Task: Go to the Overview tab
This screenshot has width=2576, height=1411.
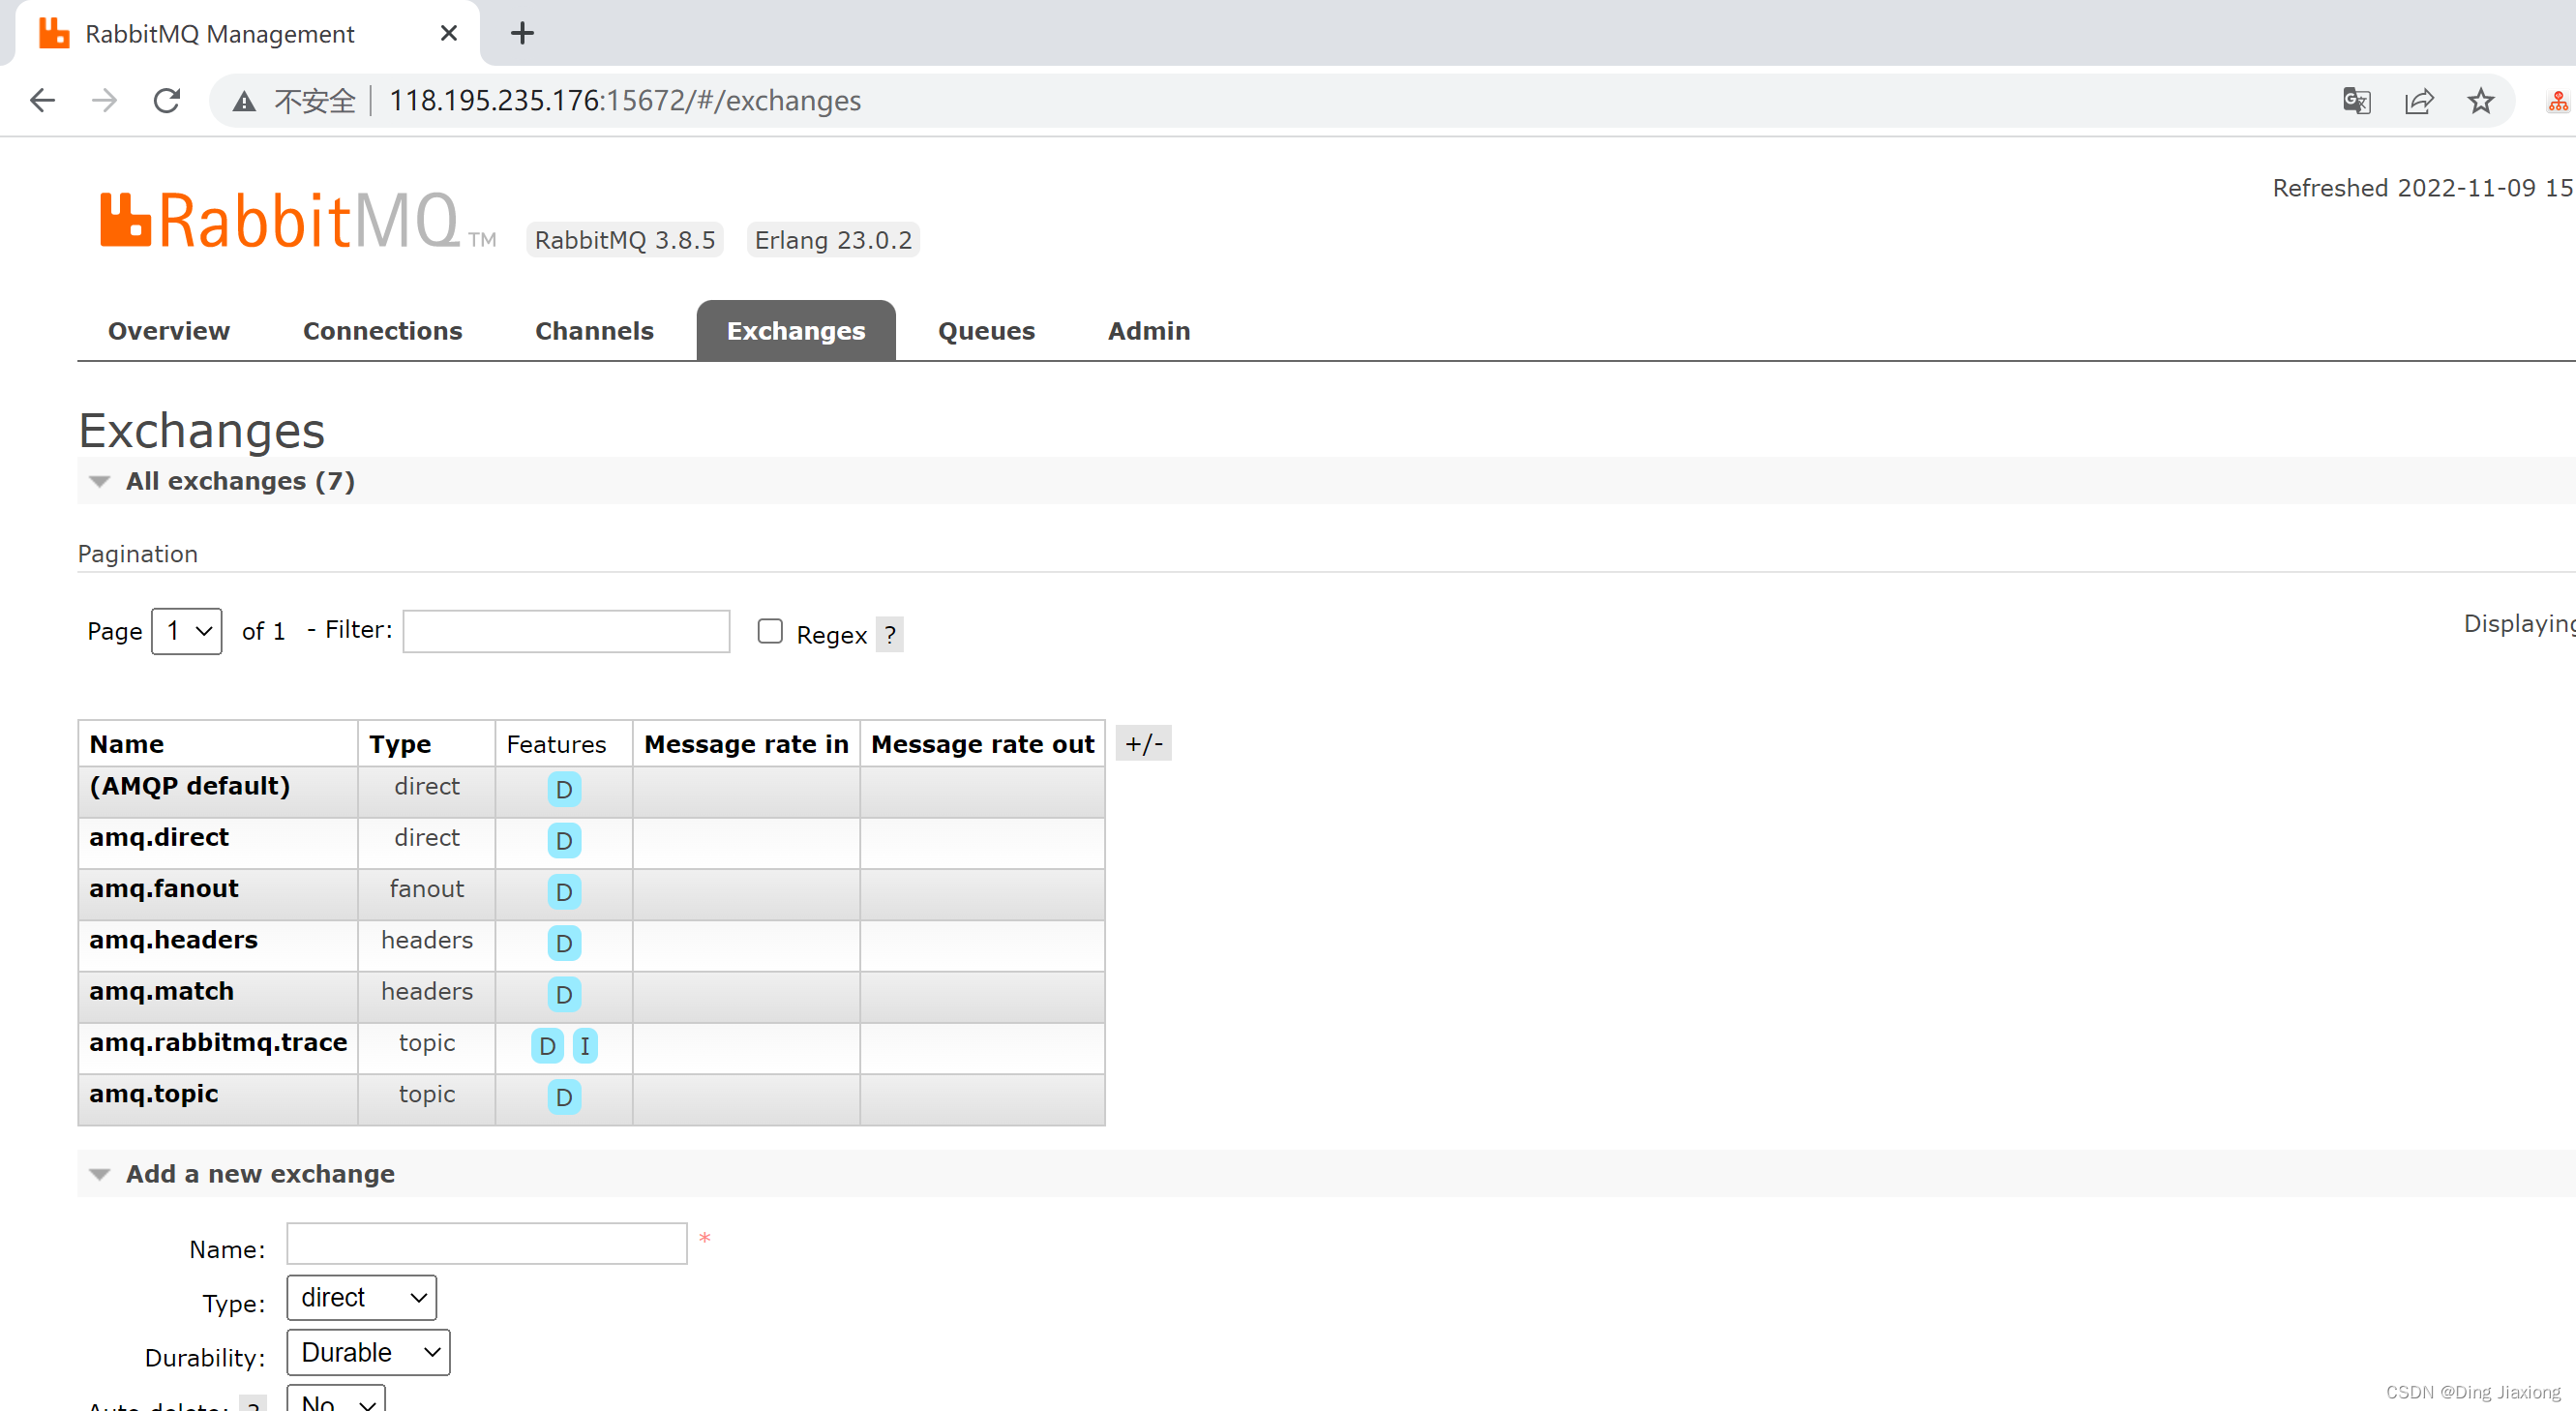Action: tap(169, 331)
